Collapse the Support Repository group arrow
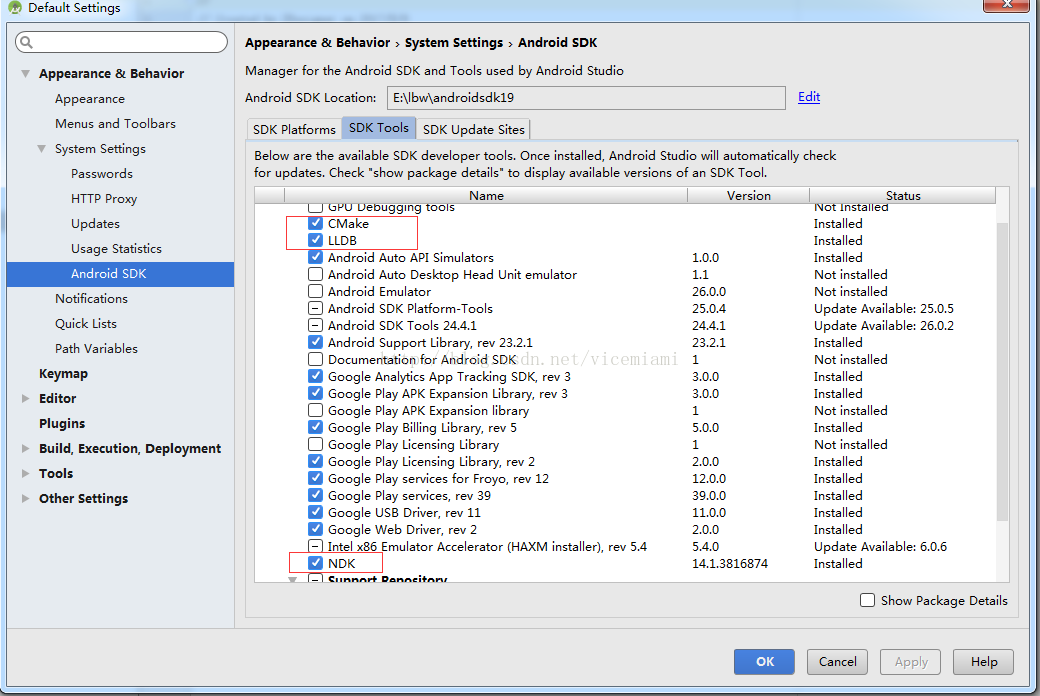 pyautogui.click(x=292, y=579)
